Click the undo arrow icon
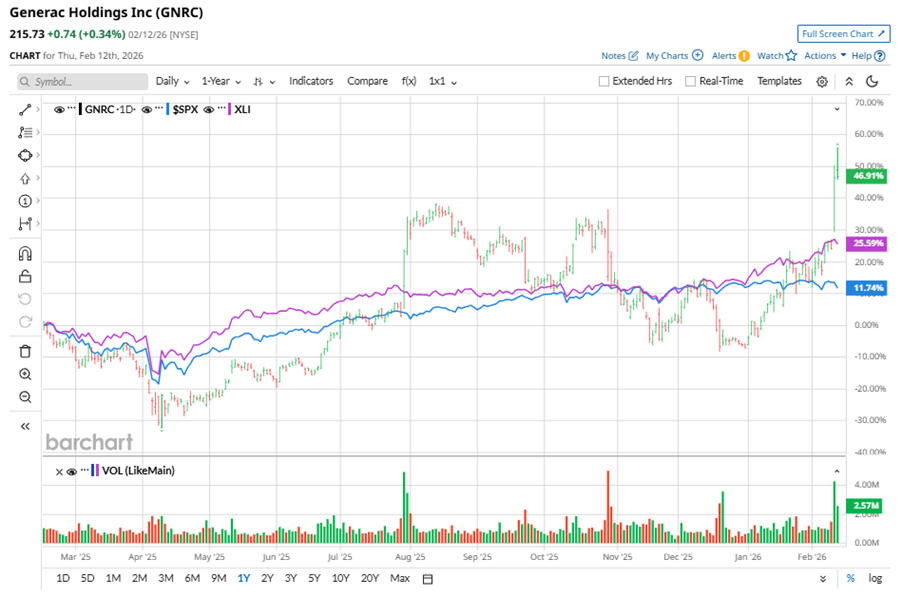902x597 pixels. point(25,299)
